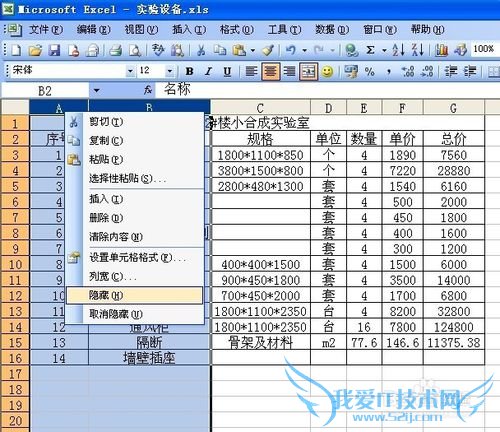This screenshot has height=432, width=500.
Task: Click the New workbook icon
Action: click(16, 50)
